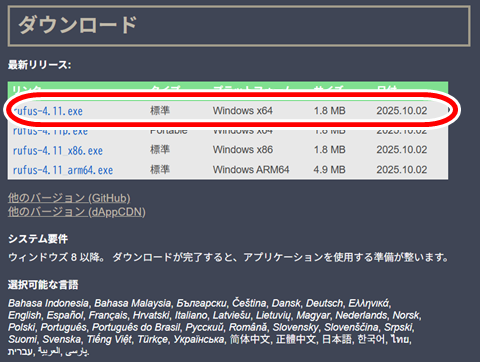480x362 pixels.
Task: Choose Română language
Action: point(248,327)
